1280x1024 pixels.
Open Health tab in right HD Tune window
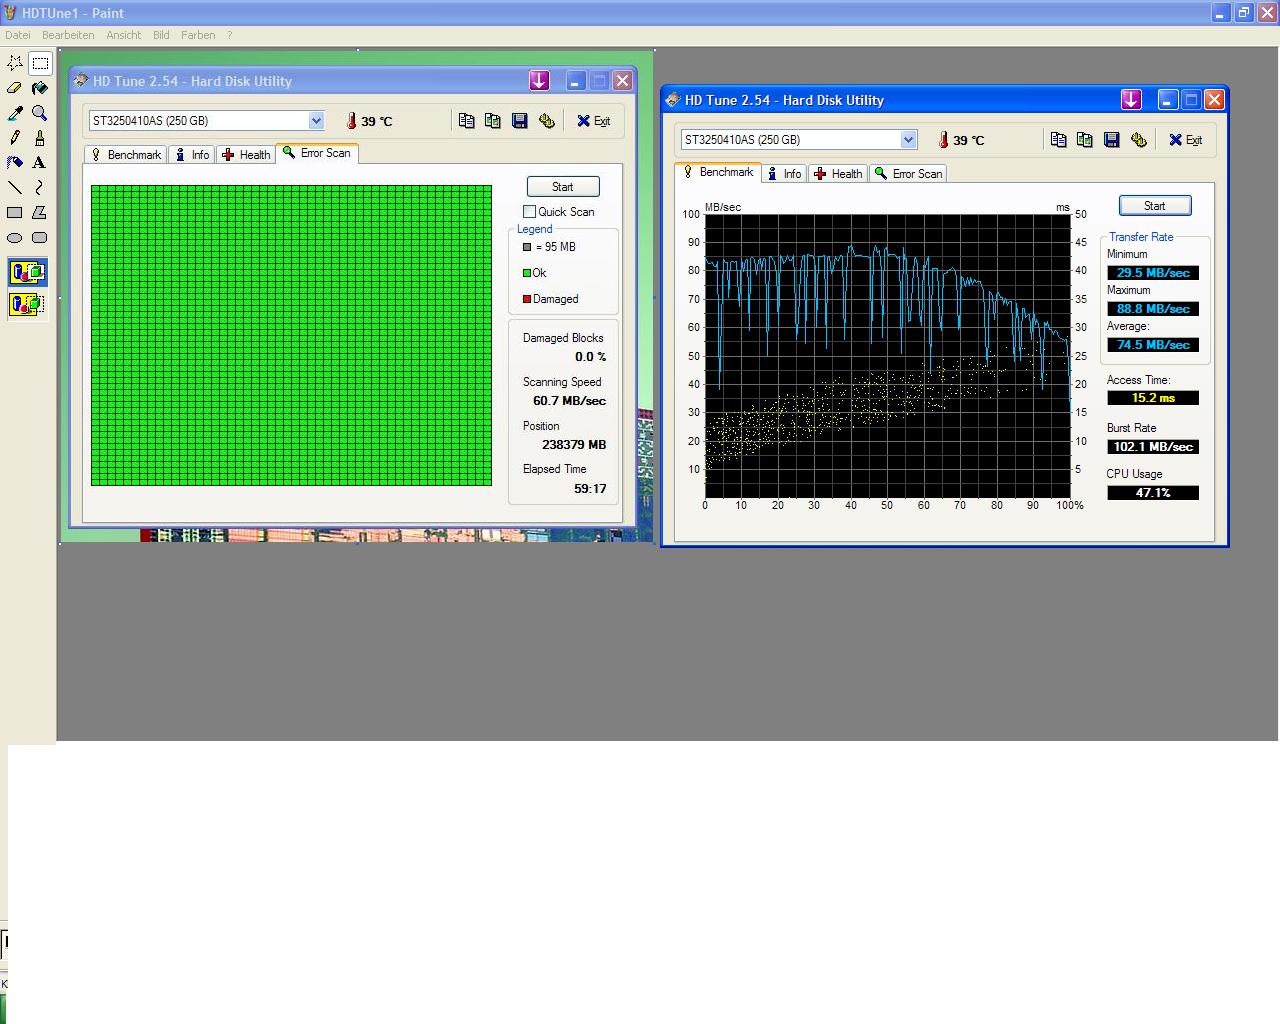838,174
